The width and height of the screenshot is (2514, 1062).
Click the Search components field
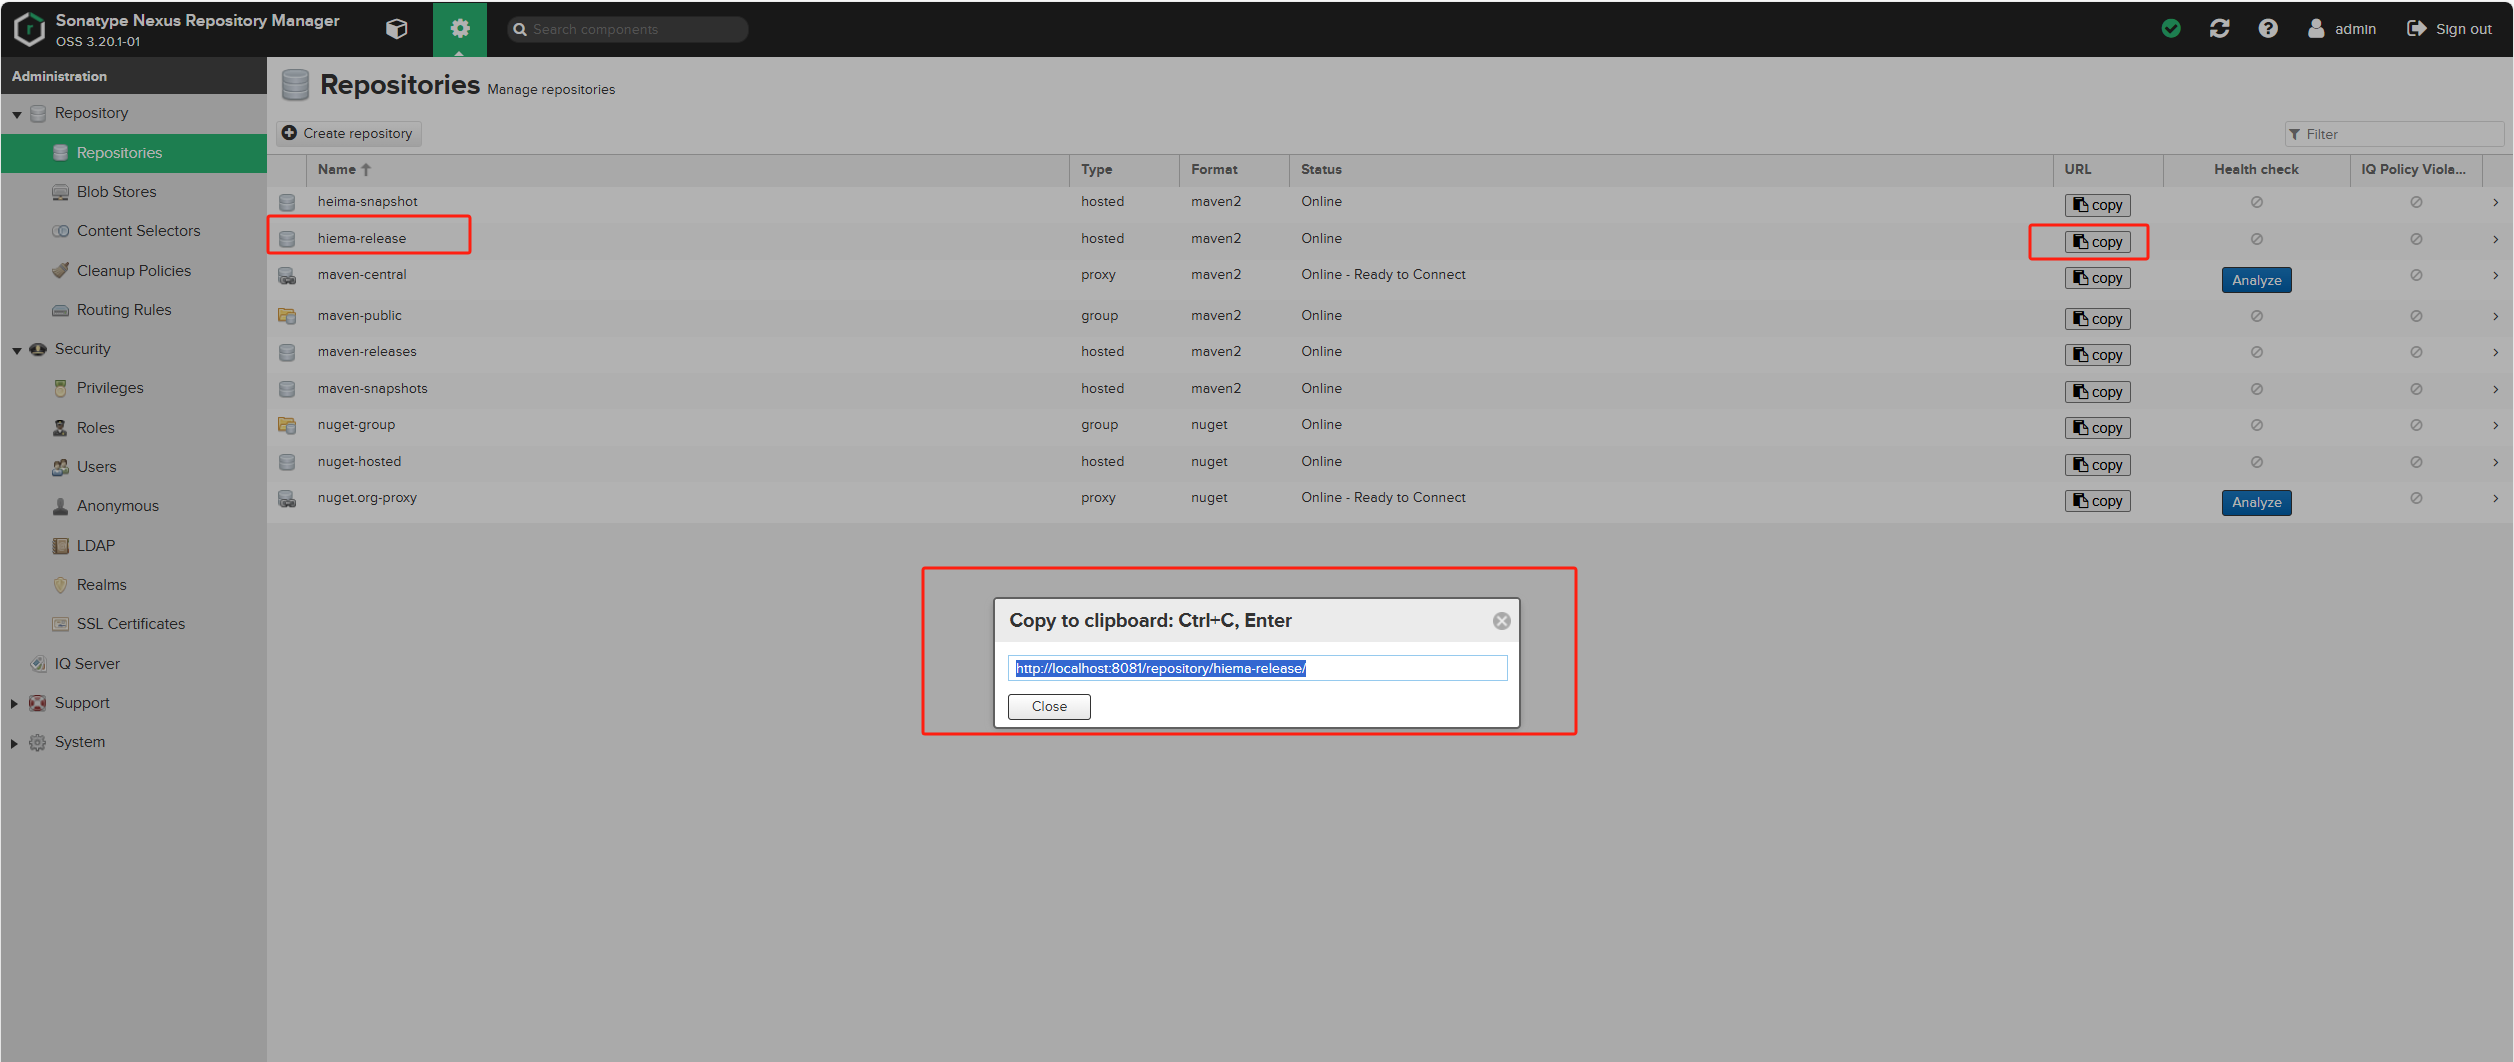pos(628,29)
